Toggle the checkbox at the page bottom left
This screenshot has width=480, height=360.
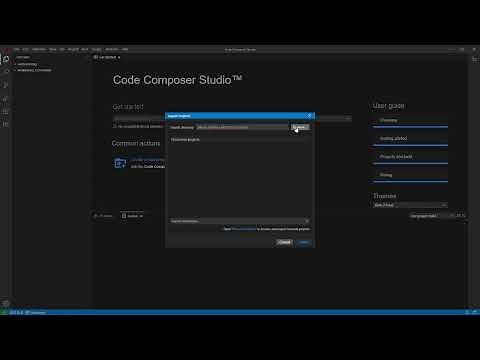point(124,216)
